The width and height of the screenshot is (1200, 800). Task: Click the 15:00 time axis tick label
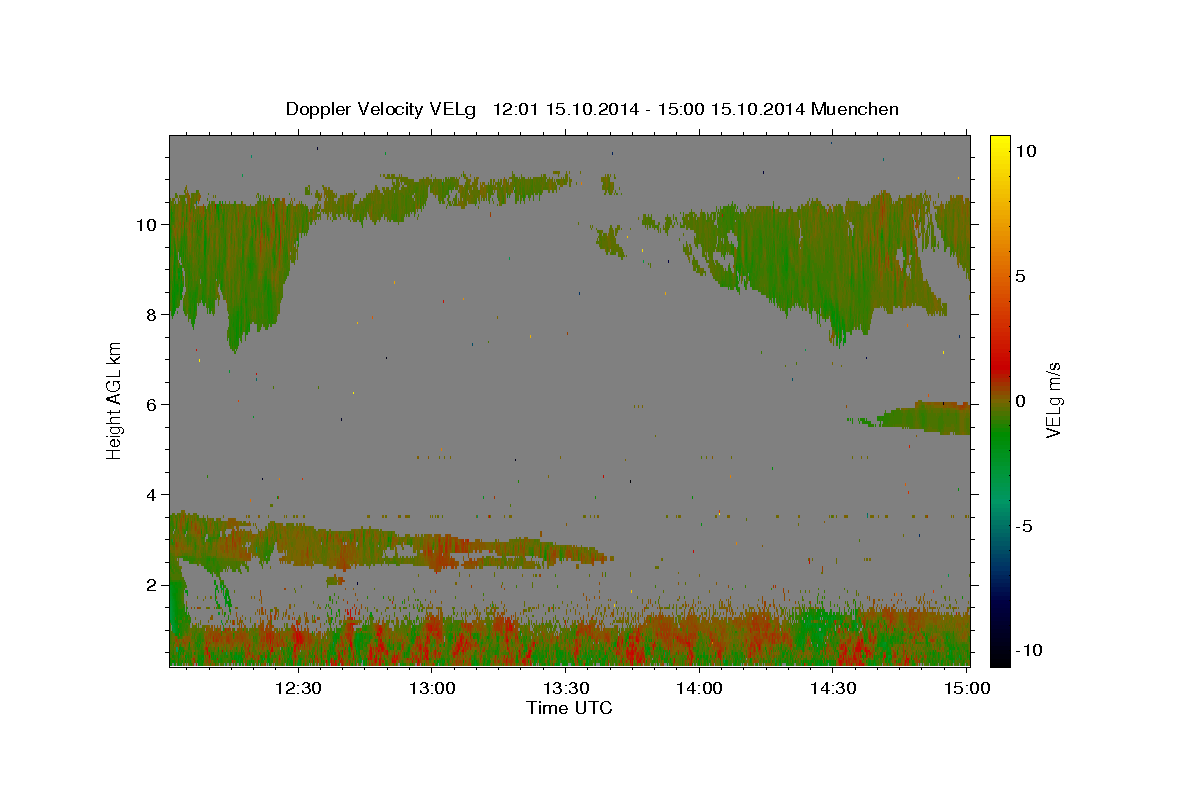point(966,688)
